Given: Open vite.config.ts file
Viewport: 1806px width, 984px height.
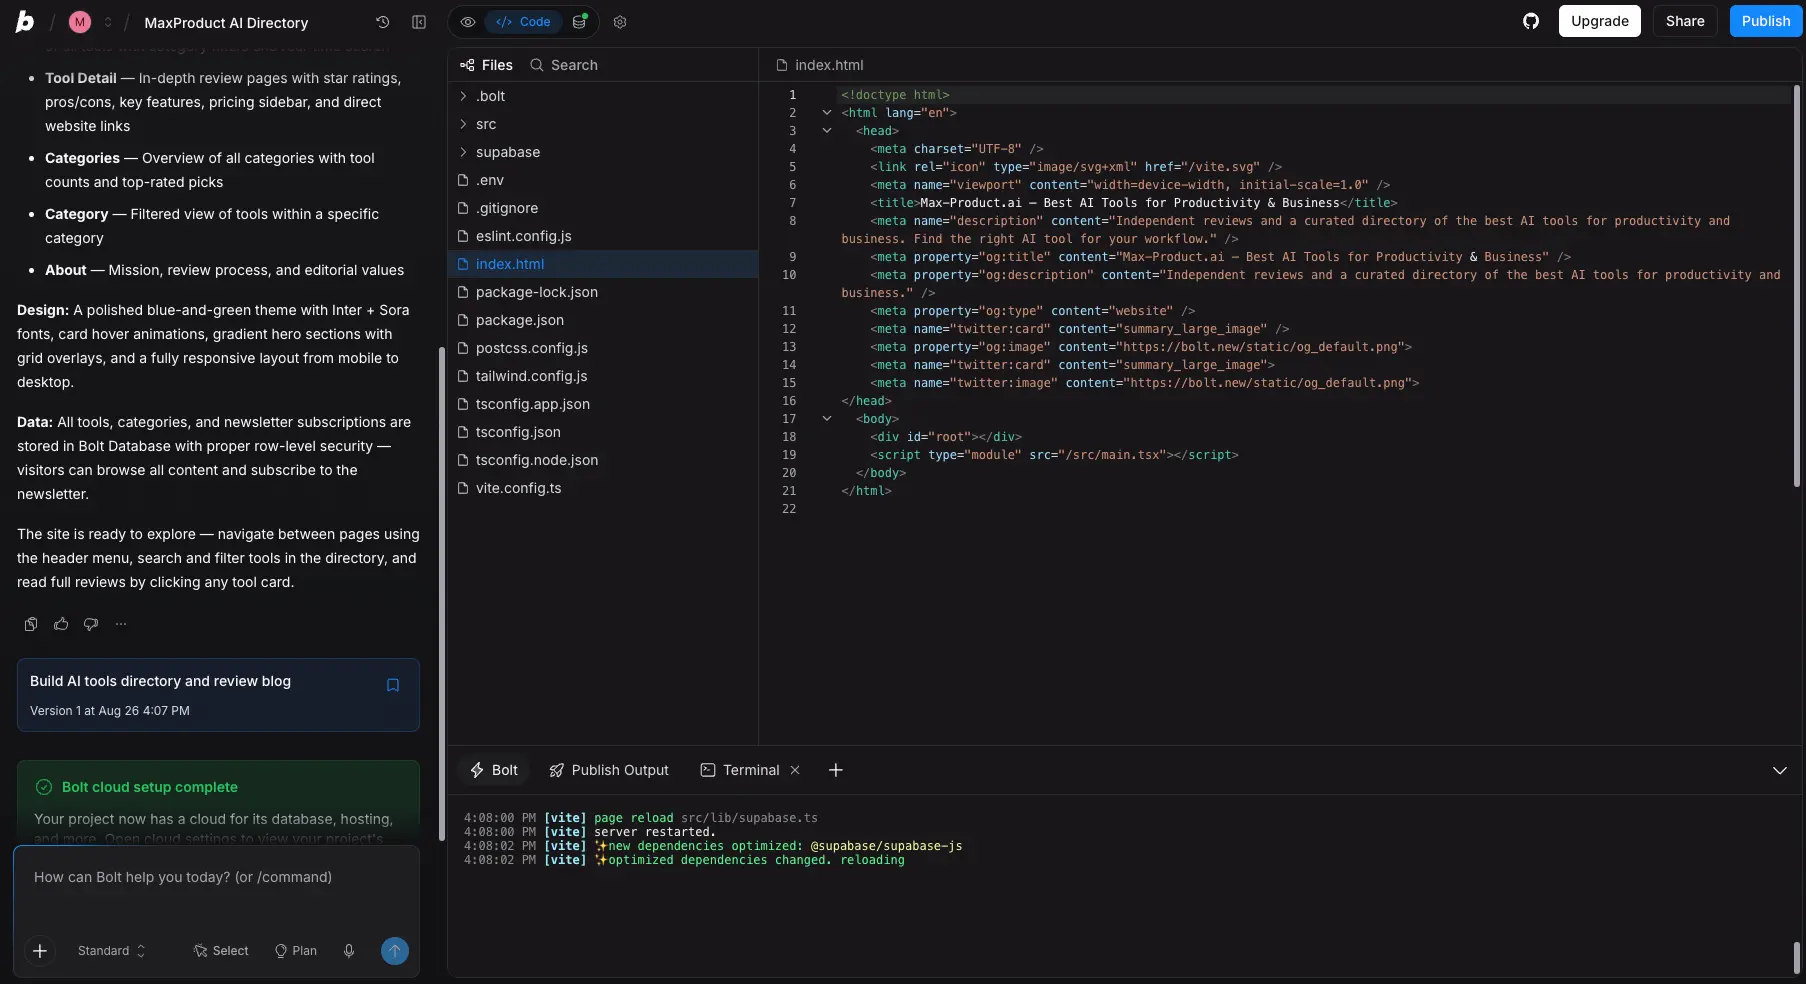Looking at the screenshot, I should click(x=603, y=488).
